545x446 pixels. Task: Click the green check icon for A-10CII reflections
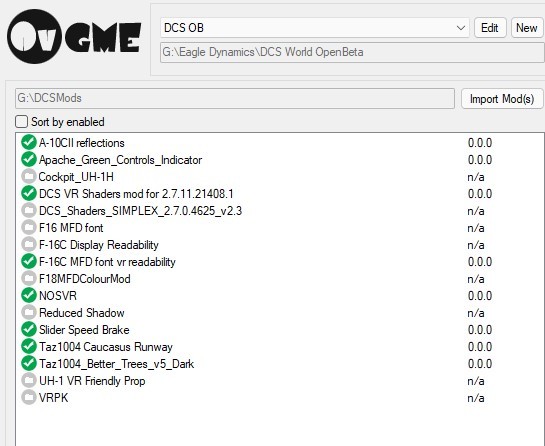[29, 143]
